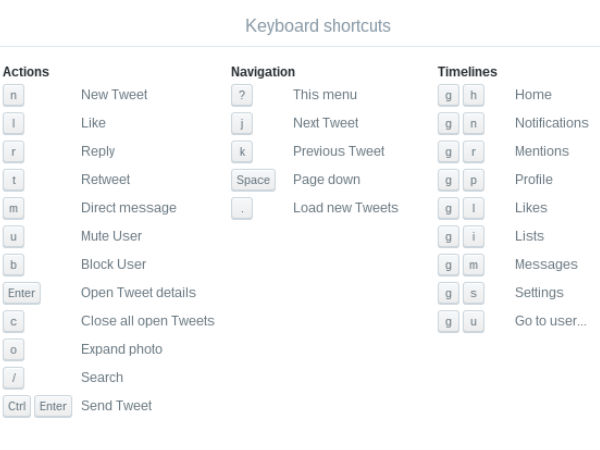Screen dimensions: 600x450
Task: Click the 'l' key badge beside Like
Action: pyautogui.click(x=13, y=123)
